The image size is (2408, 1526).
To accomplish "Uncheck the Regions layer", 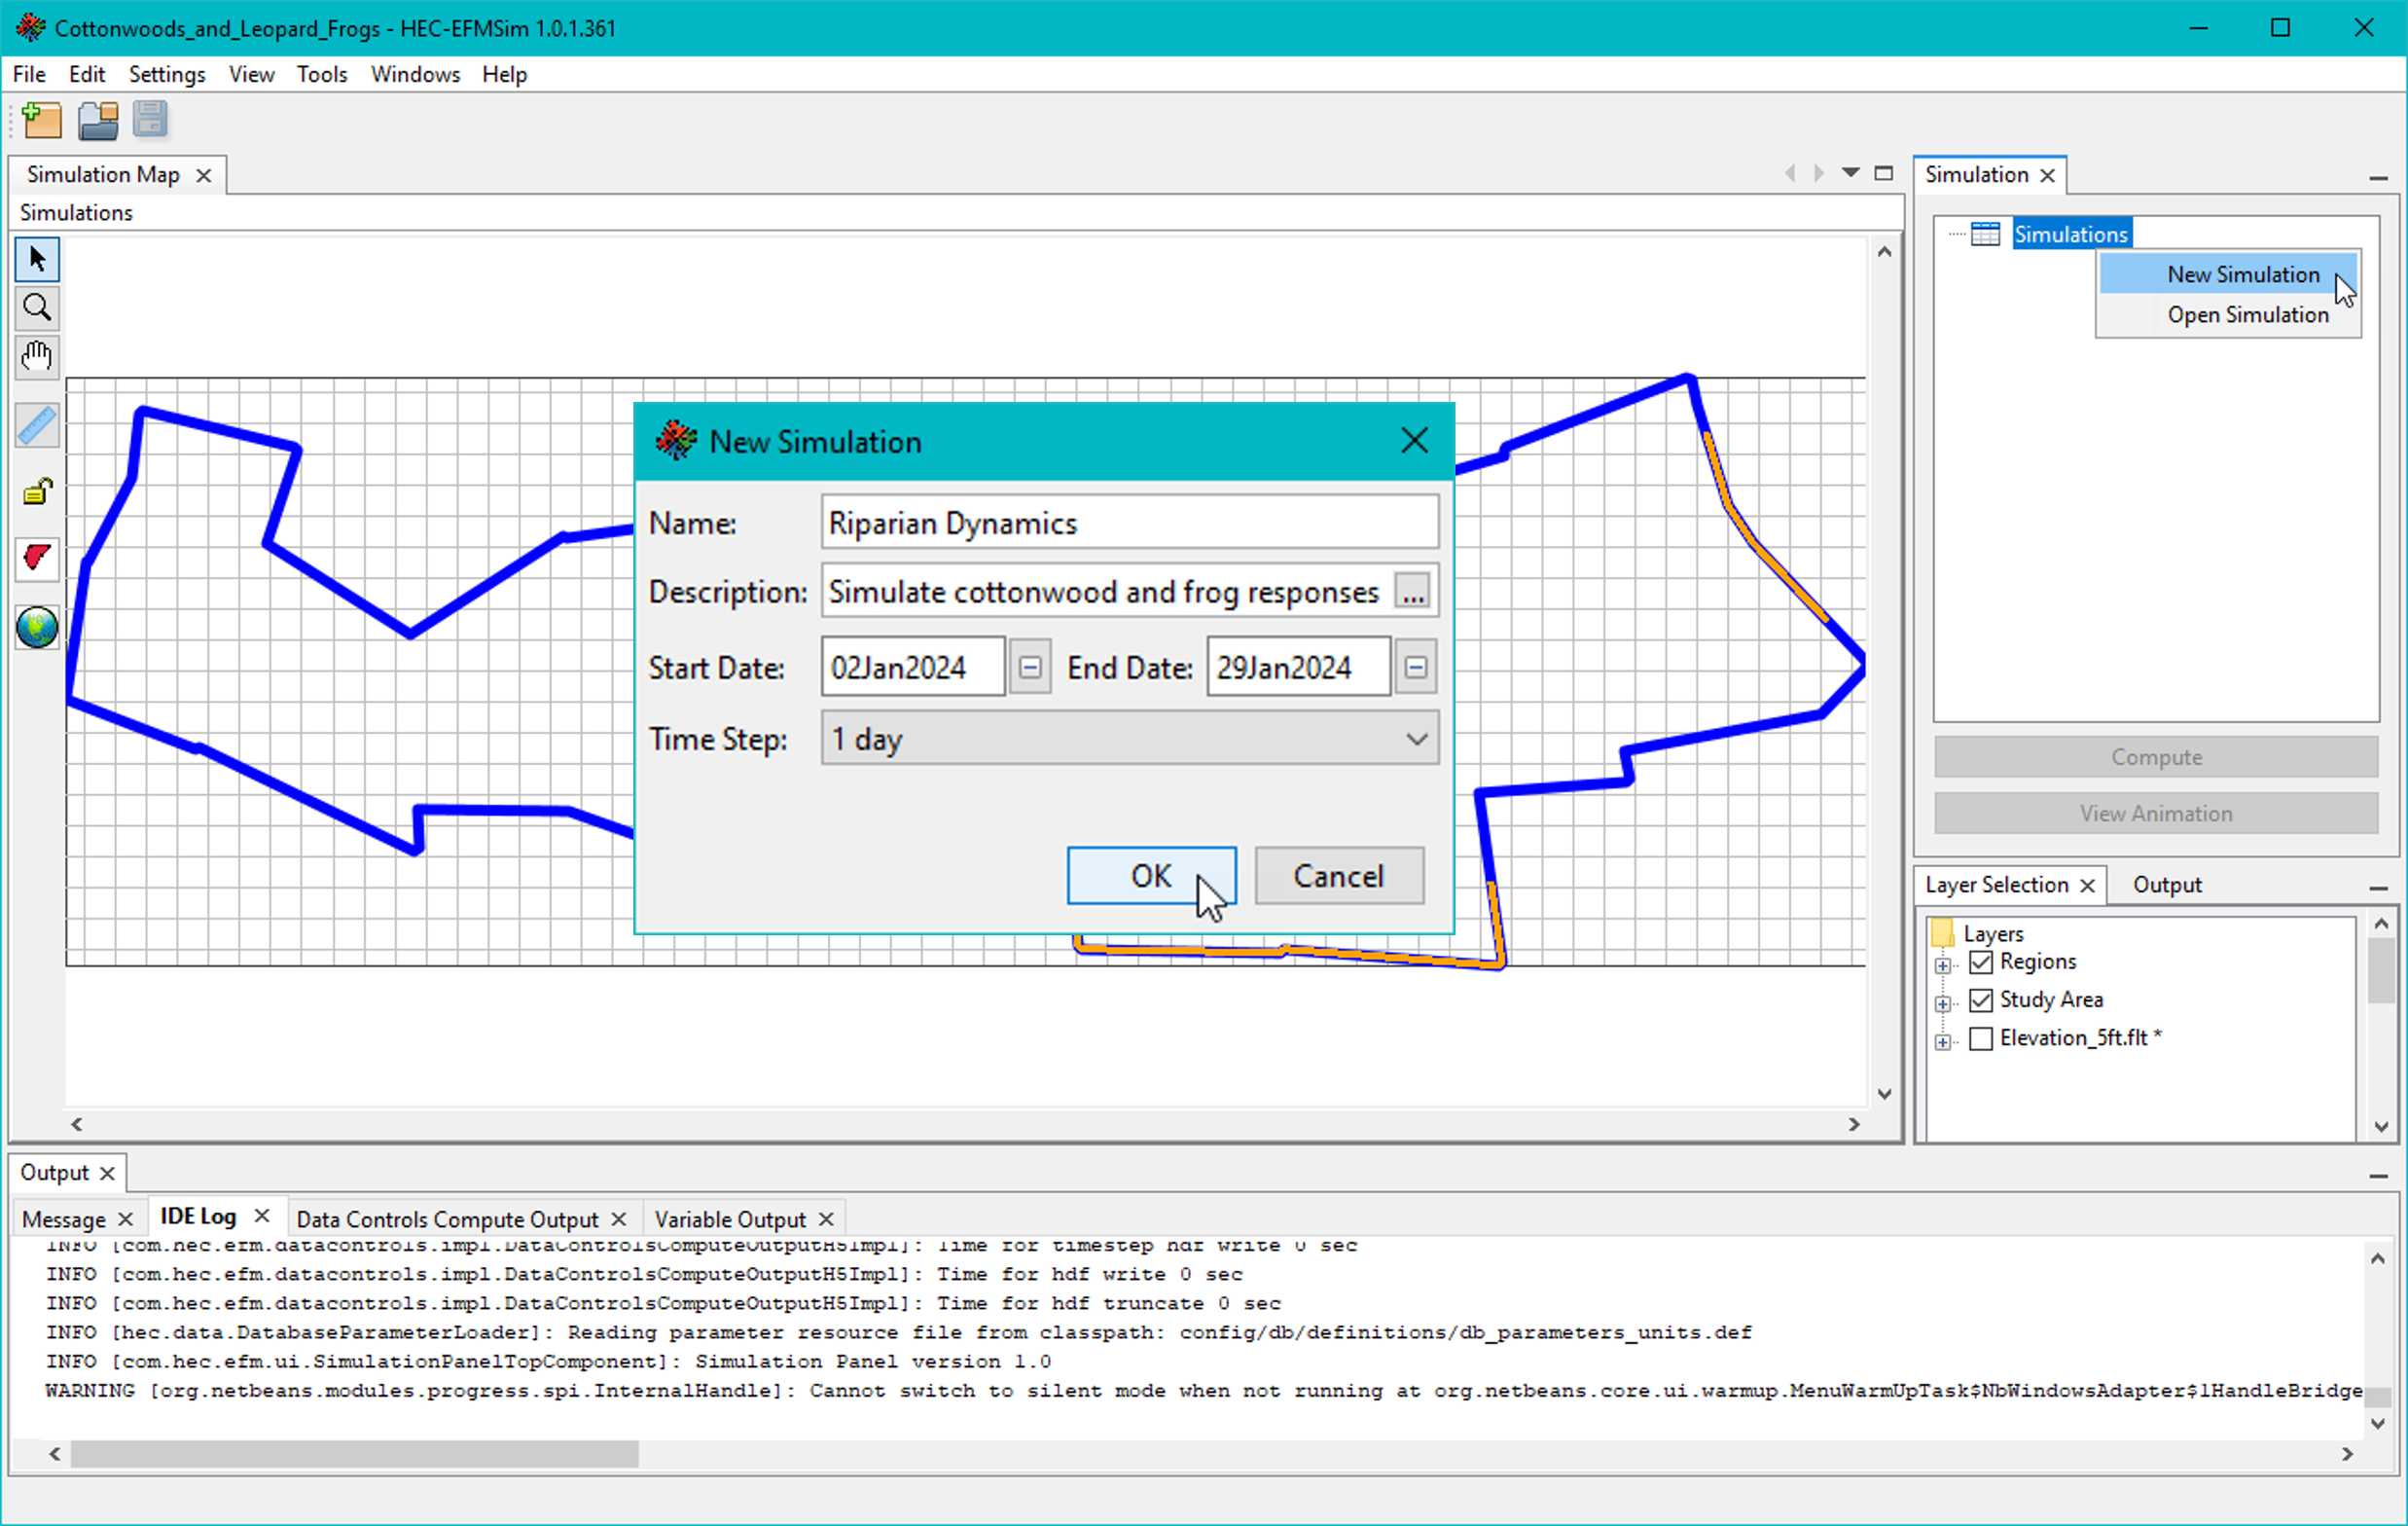I will tap(1981, 962).
